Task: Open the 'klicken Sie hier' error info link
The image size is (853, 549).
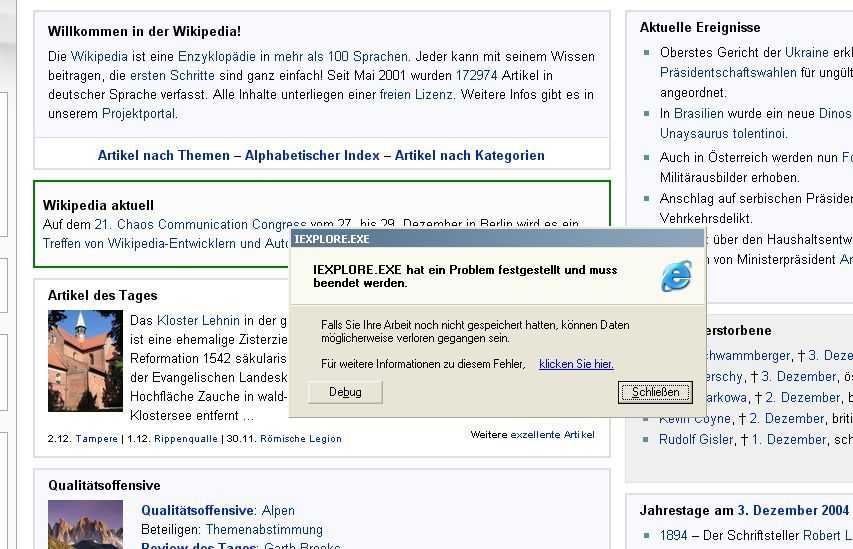Action: click(576, 364)
